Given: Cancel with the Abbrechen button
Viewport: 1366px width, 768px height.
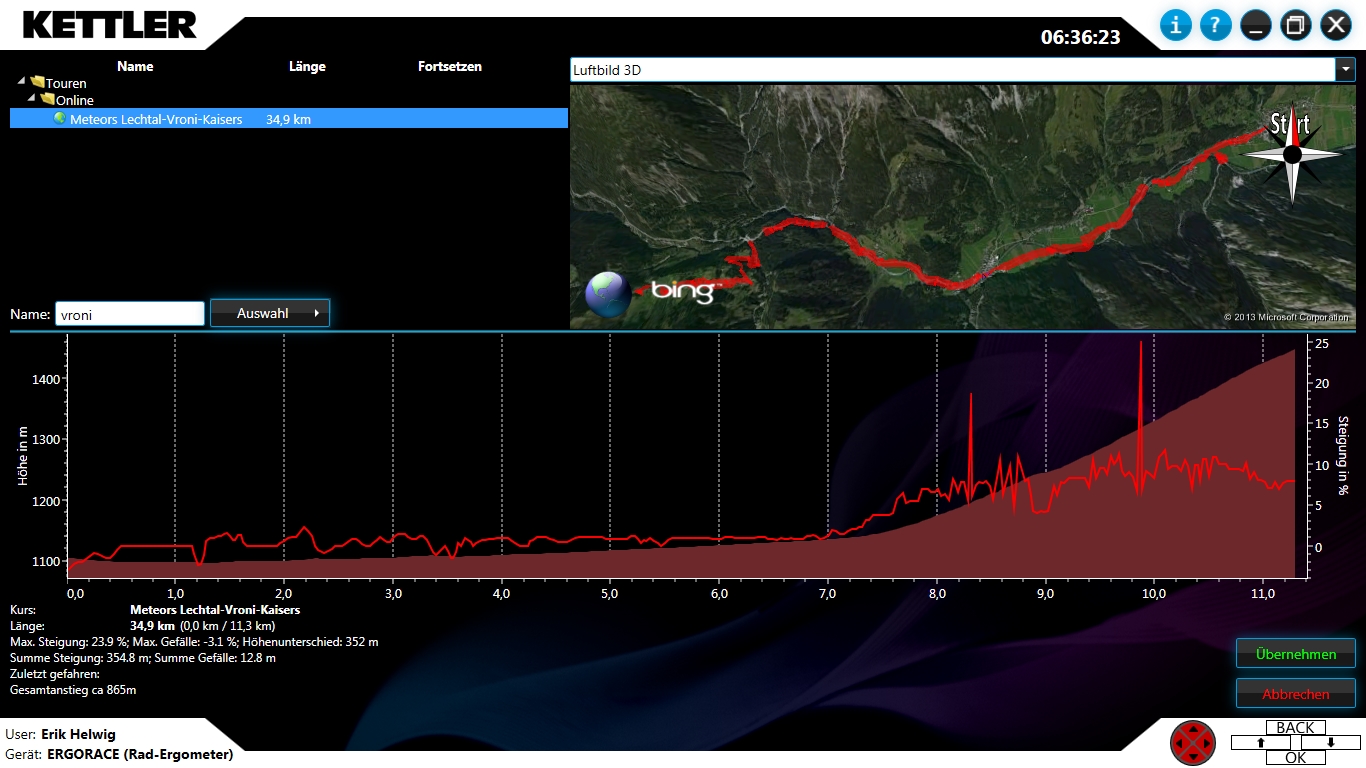Looking at the screenshot, I should pyautogui.click(x=1295, y=693).
